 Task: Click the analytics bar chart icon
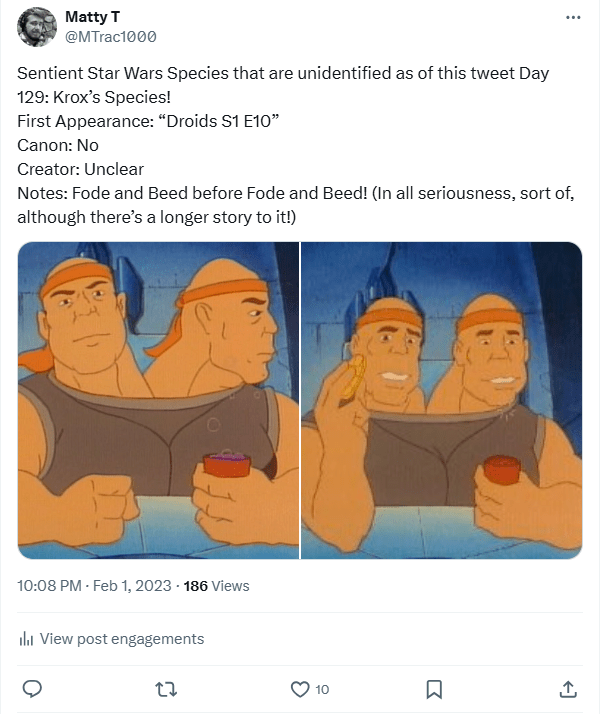[27, 639]
